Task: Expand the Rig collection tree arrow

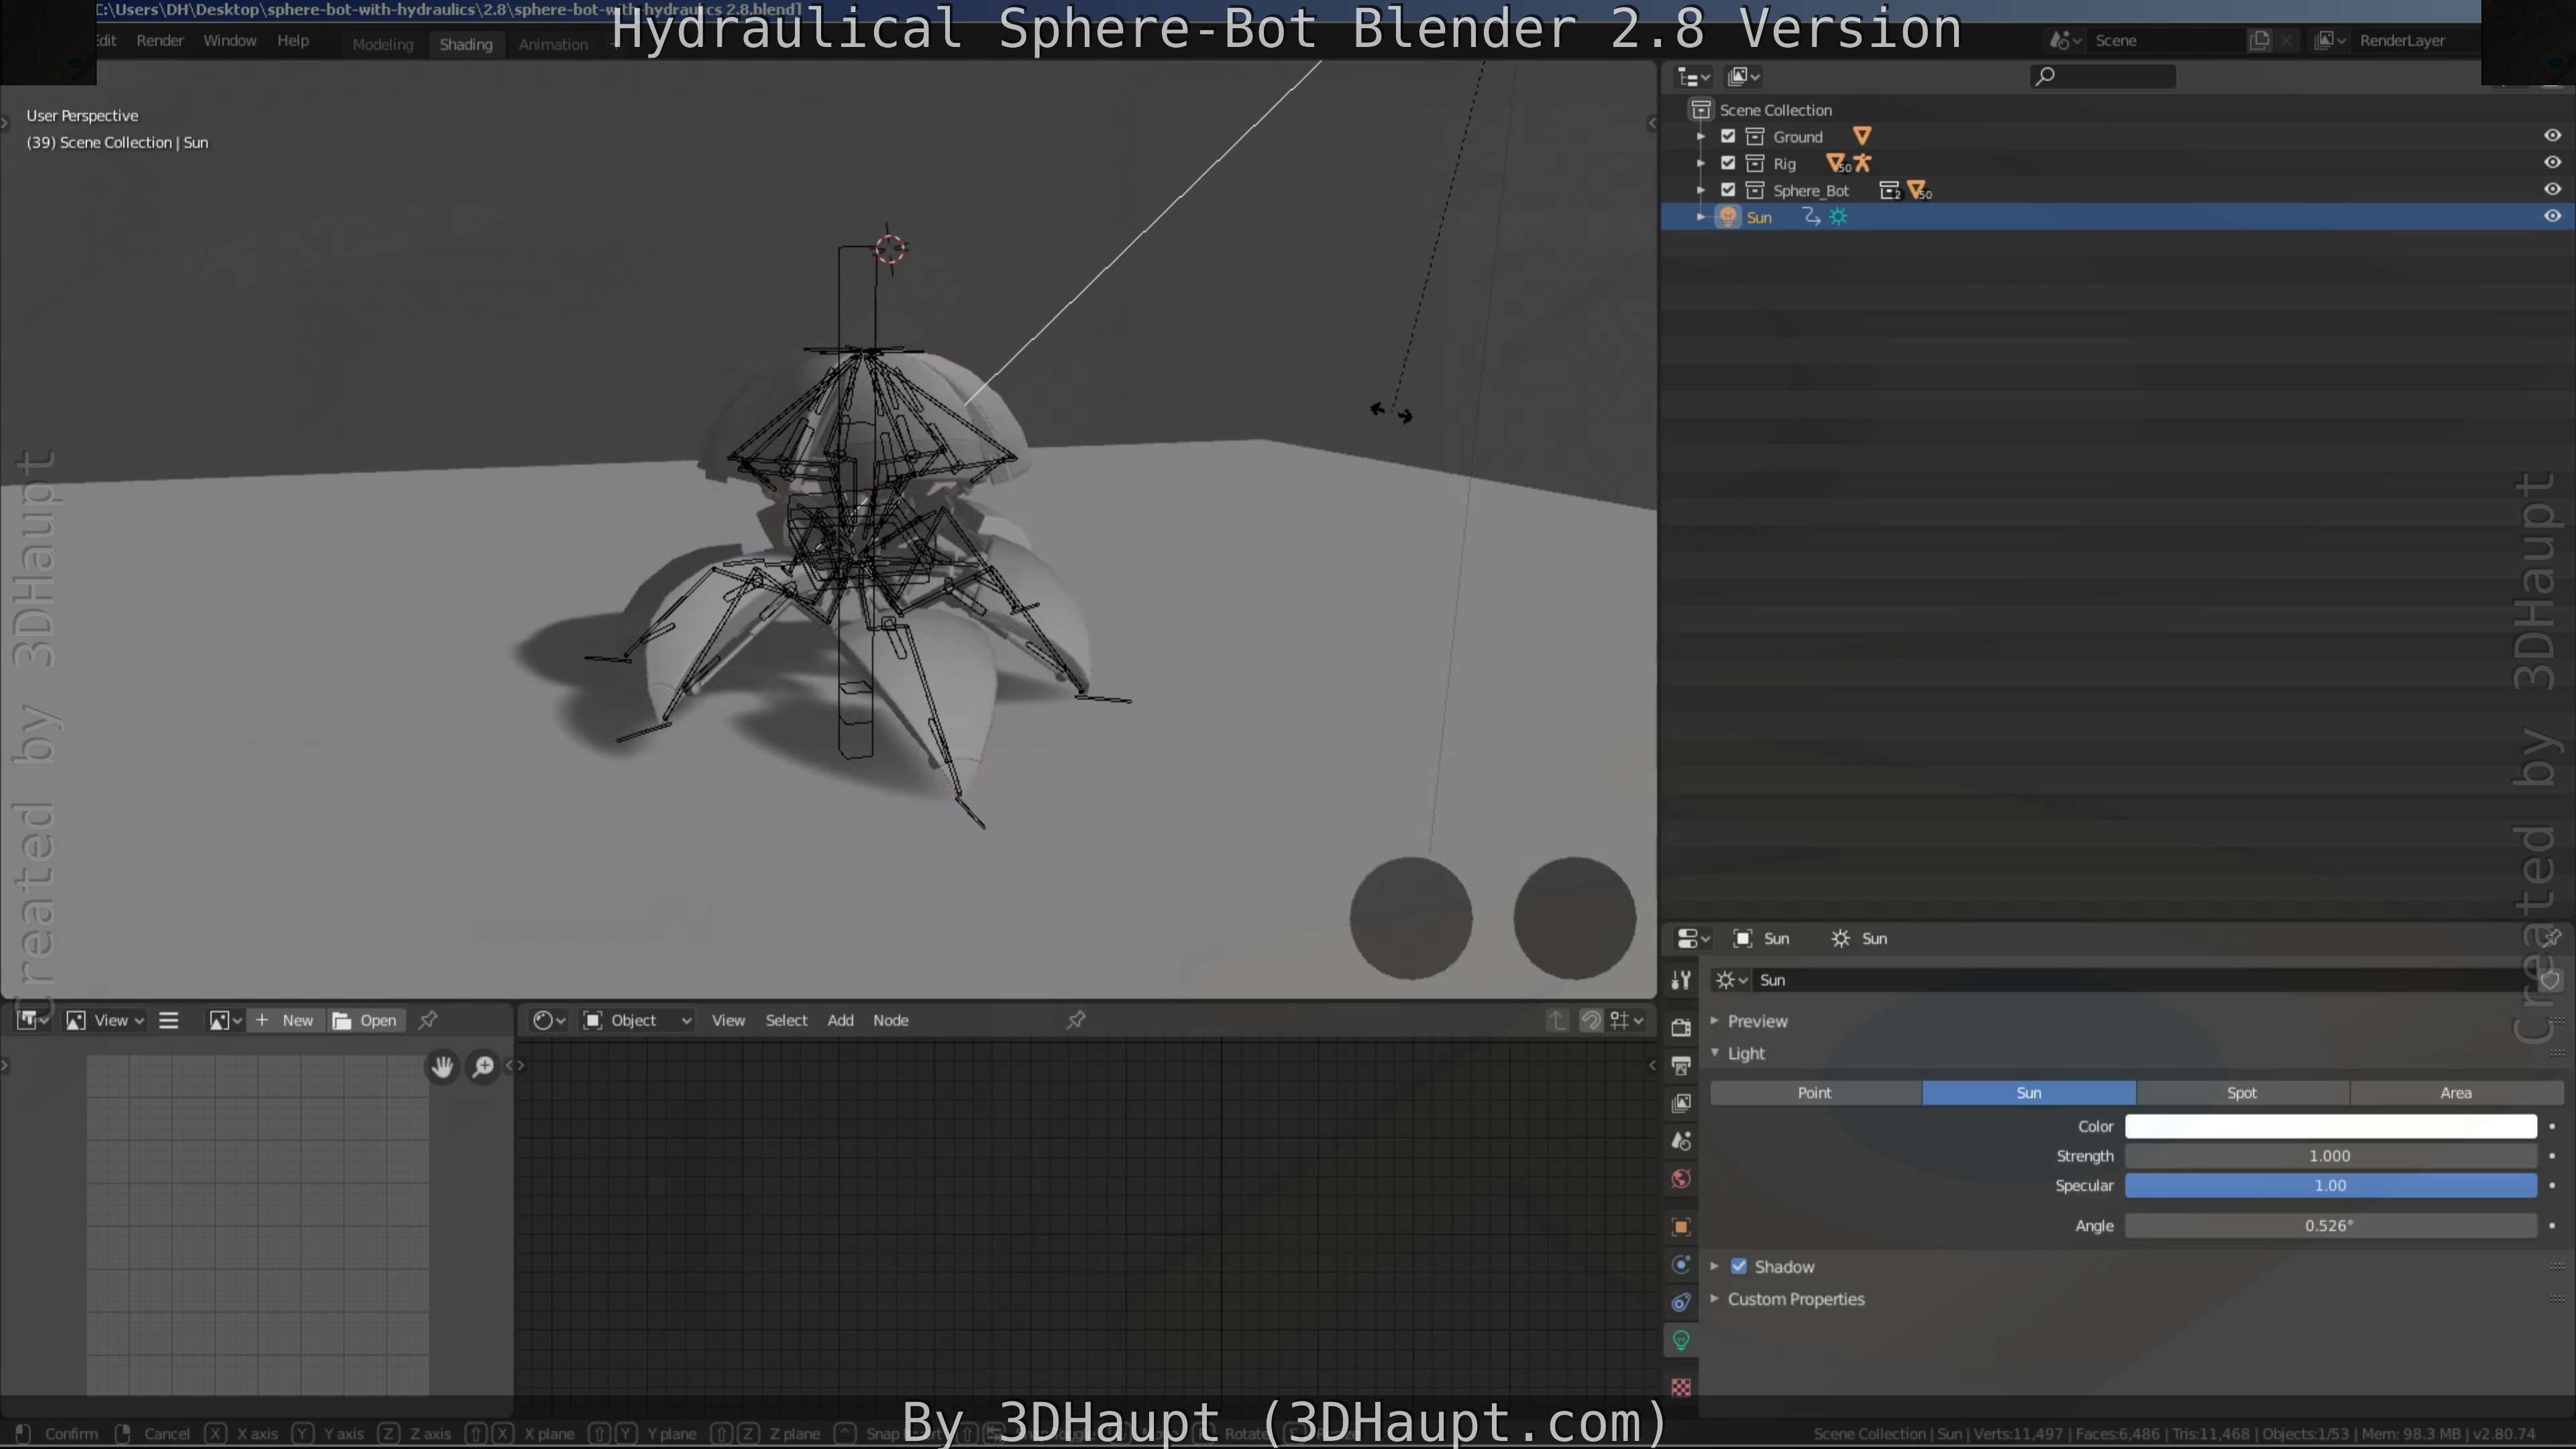Action: tap(1700, 163)
